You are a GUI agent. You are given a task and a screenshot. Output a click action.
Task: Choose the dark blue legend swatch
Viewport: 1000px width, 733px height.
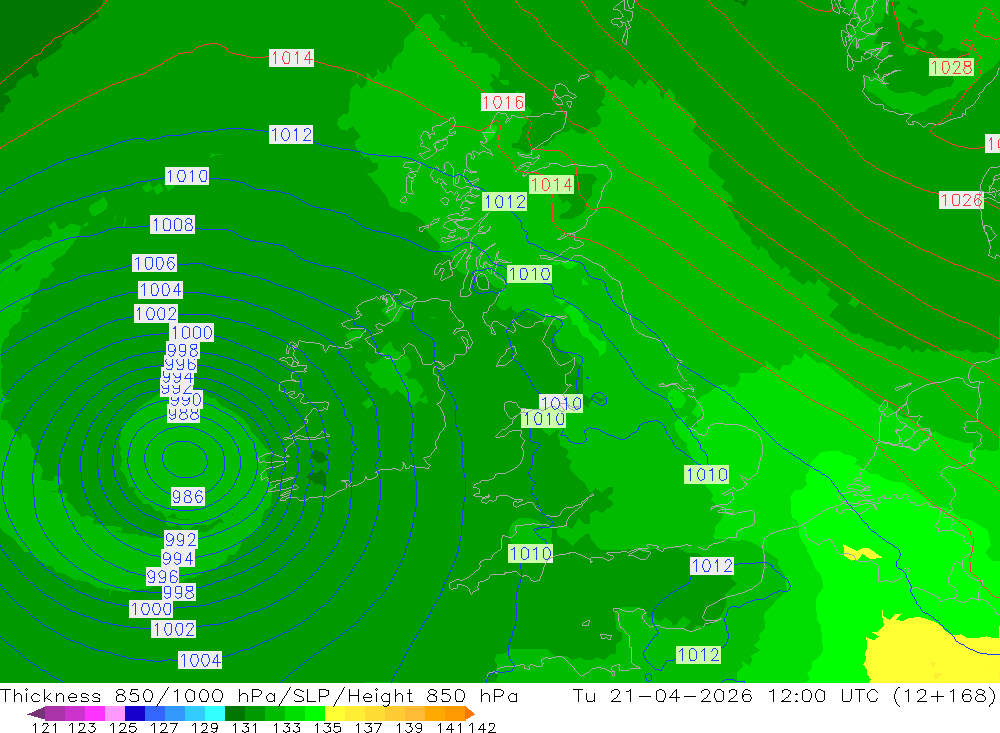pyautogui.click(x=135, y=713)
